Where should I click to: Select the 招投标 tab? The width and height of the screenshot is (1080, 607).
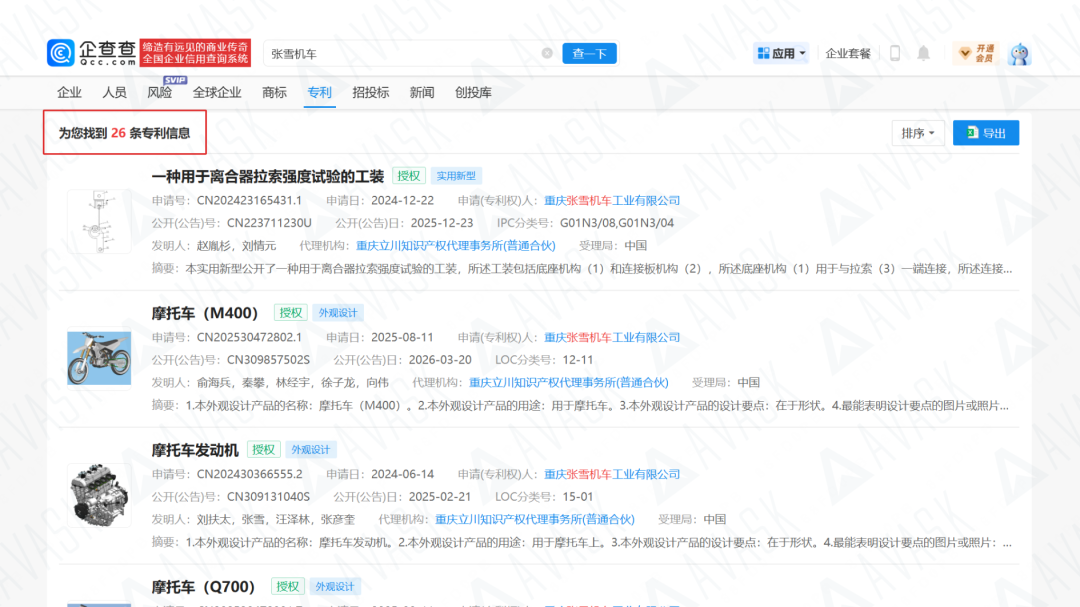pyautogui.click(x=371, y=92)
